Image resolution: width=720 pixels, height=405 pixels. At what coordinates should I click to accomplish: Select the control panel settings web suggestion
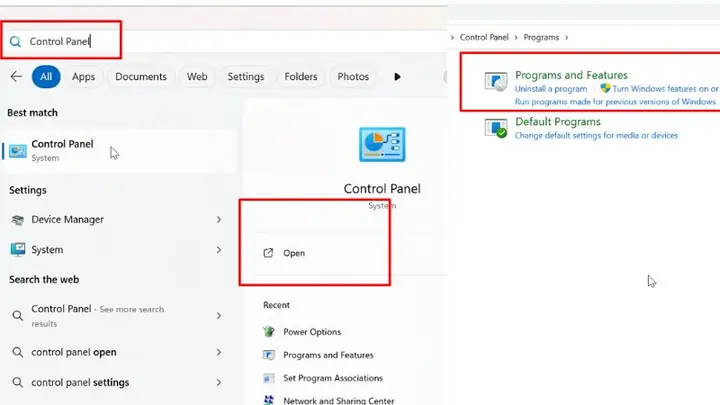116,382
